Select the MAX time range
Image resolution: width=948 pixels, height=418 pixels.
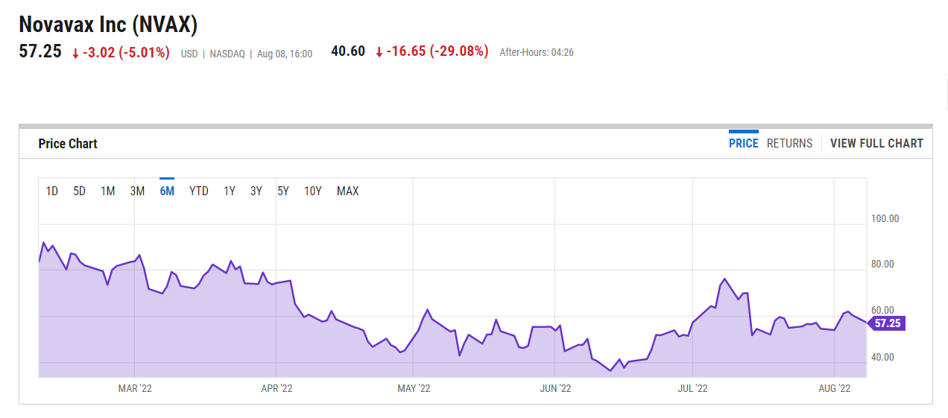348,191
